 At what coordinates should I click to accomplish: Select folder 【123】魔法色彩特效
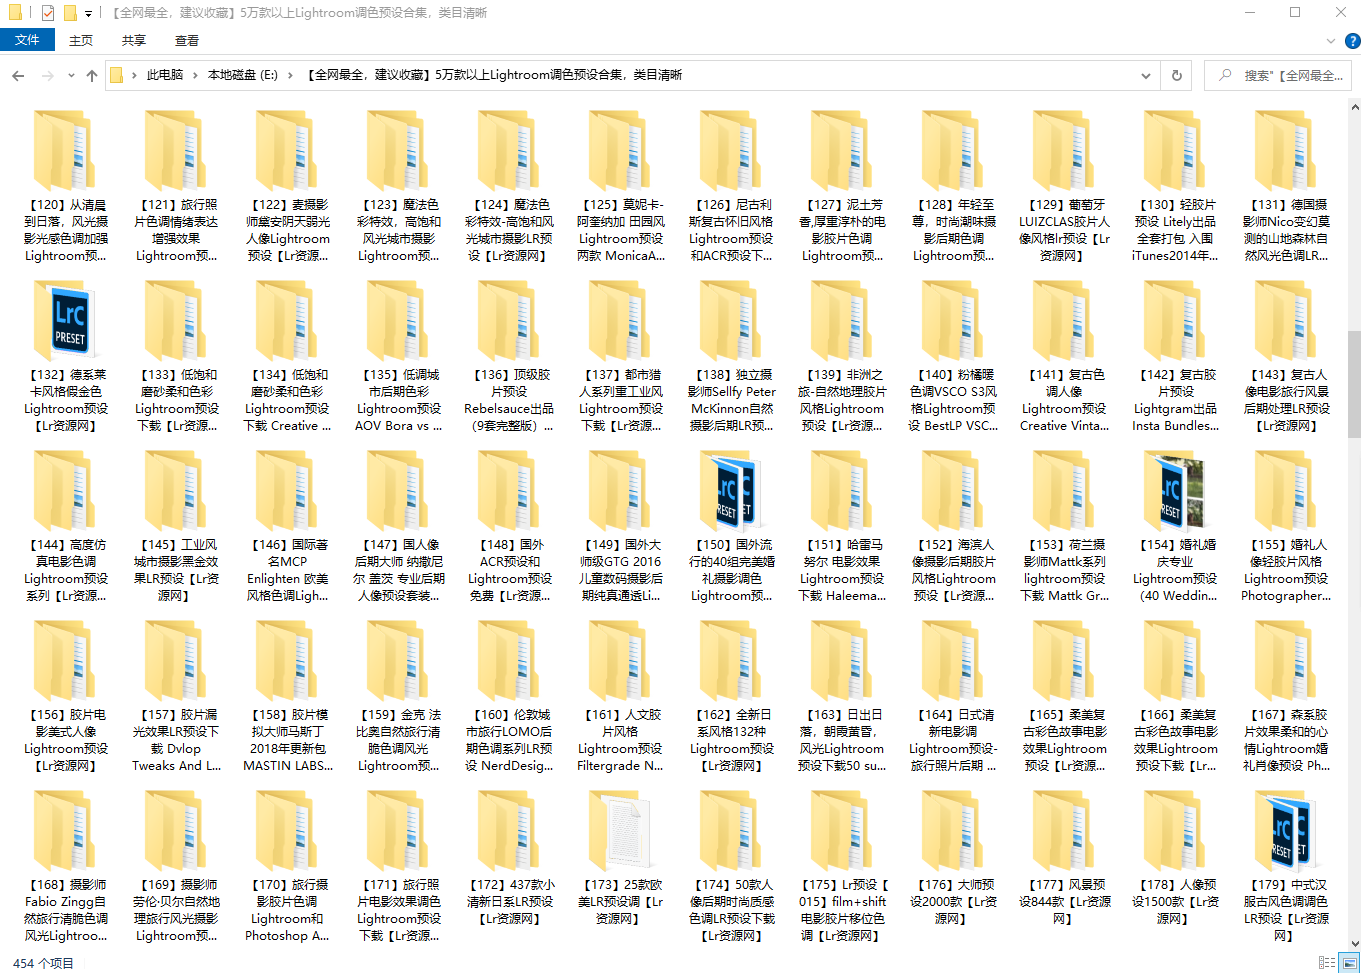pos(399,186)
